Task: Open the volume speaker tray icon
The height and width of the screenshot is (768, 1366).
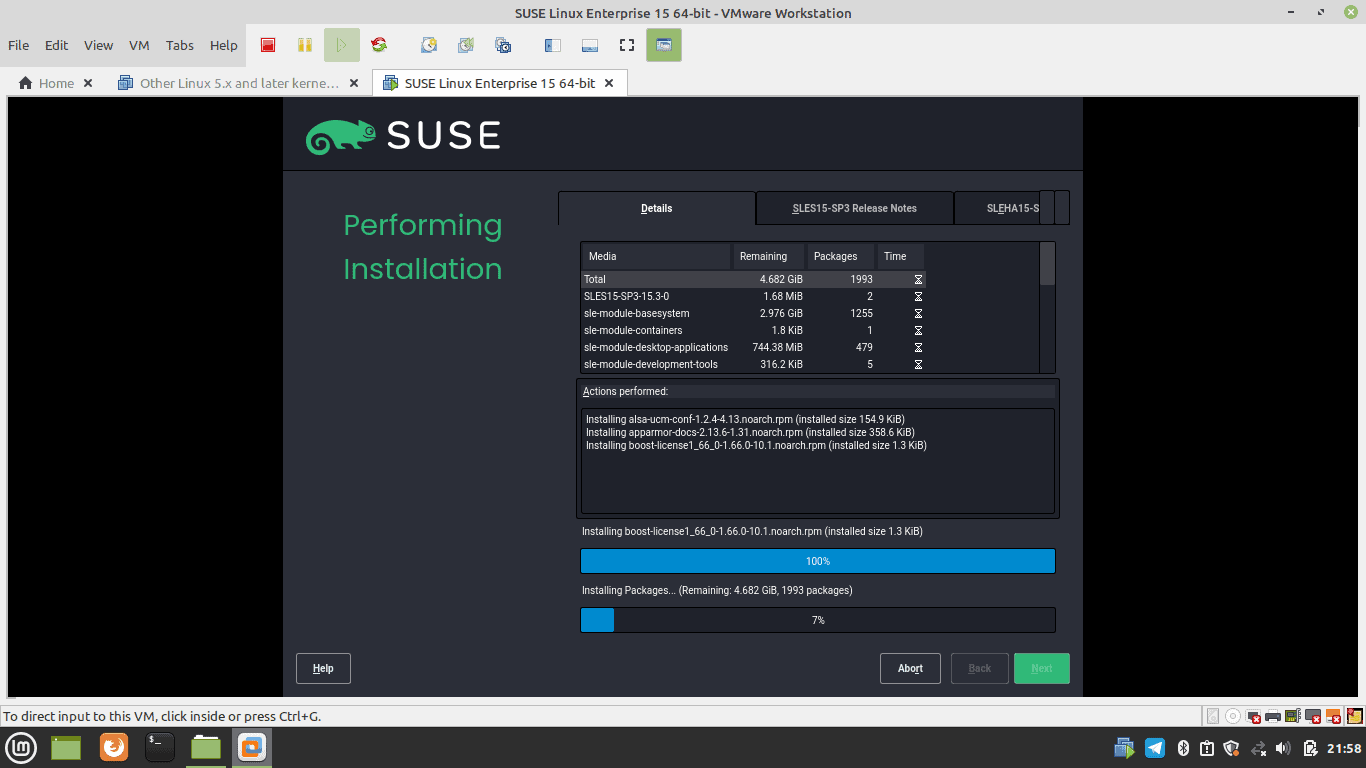Action: [x=1284, y=748]
